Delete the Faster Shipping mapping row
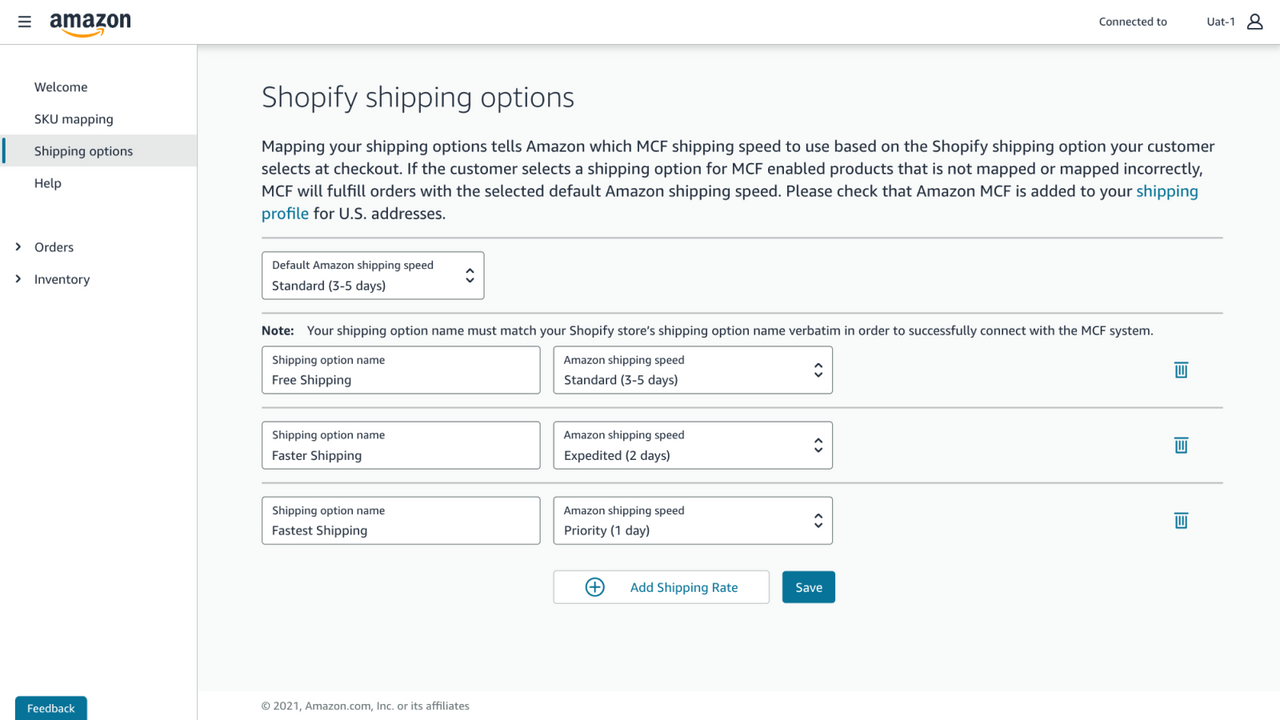 pos(1181,445)
